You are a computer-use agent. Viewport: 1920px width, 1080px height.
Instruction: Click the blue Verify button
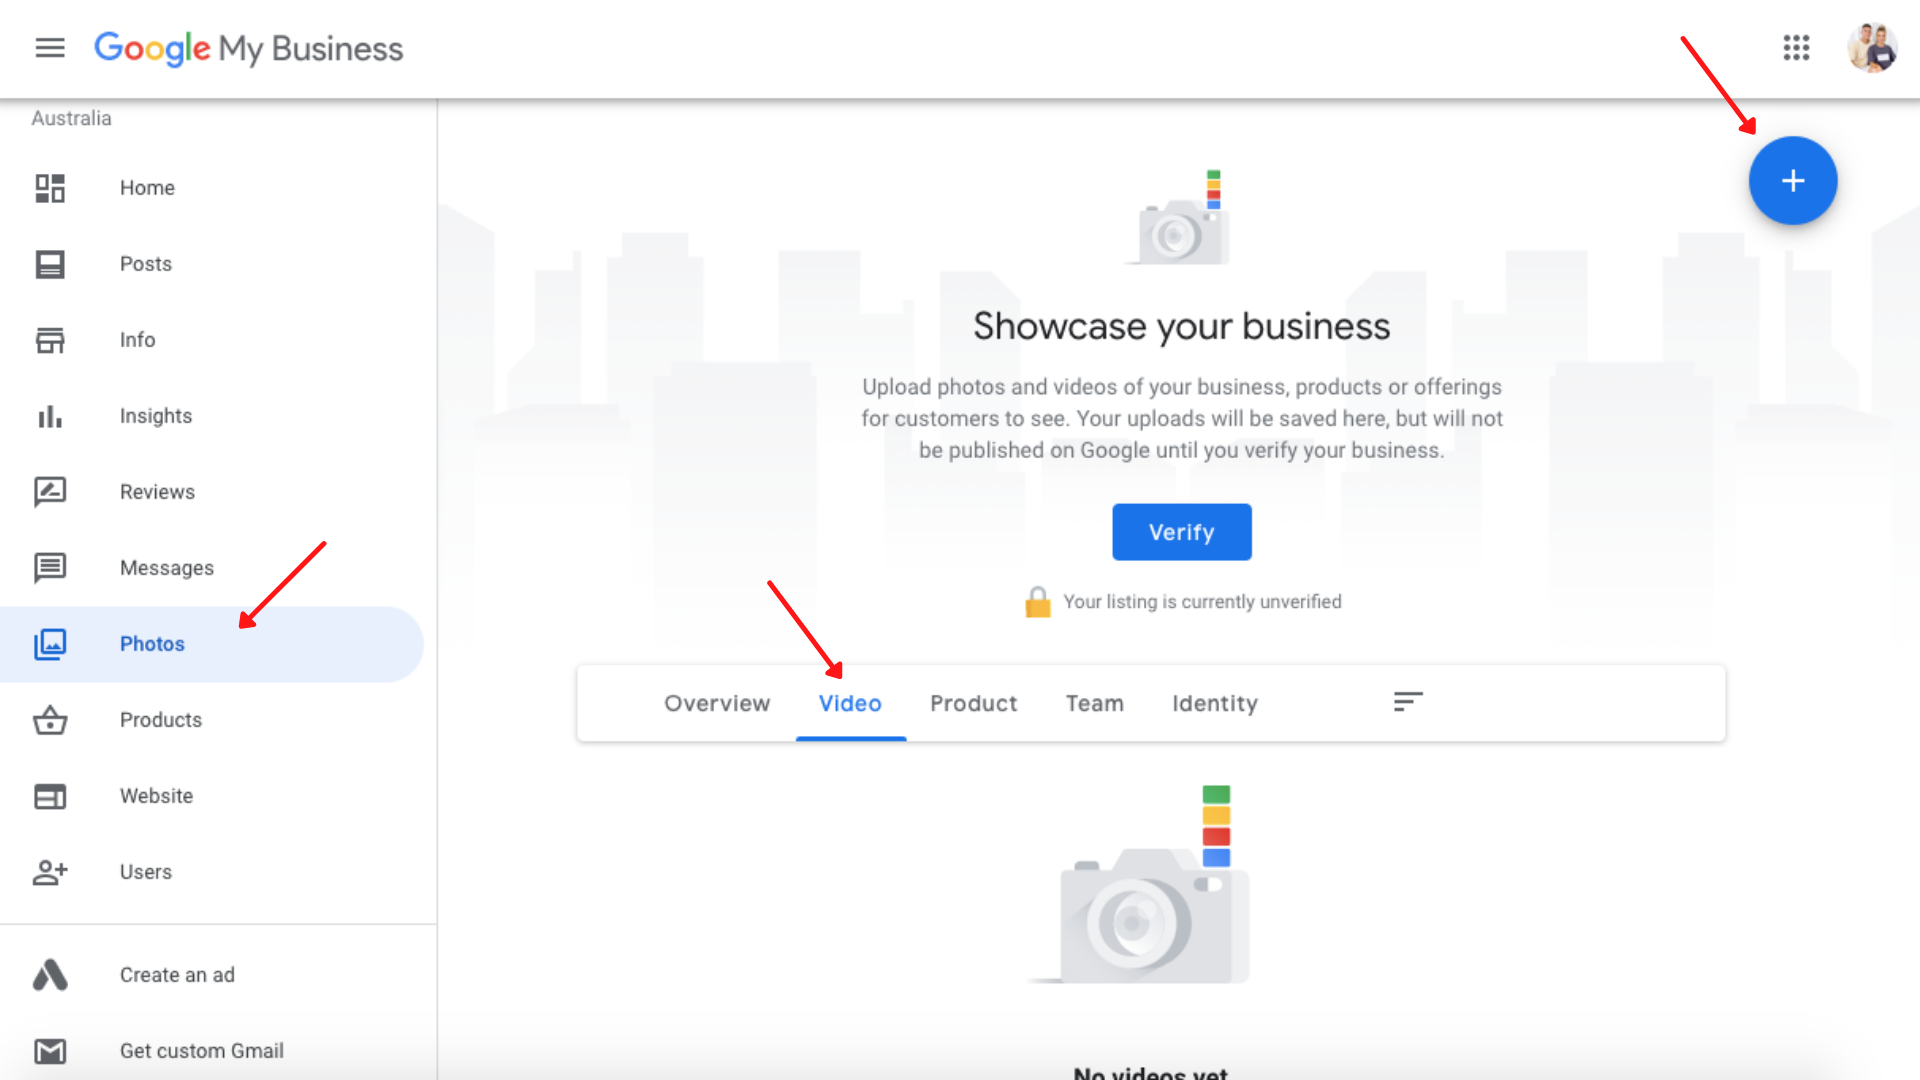click(x=1182, y=532)
